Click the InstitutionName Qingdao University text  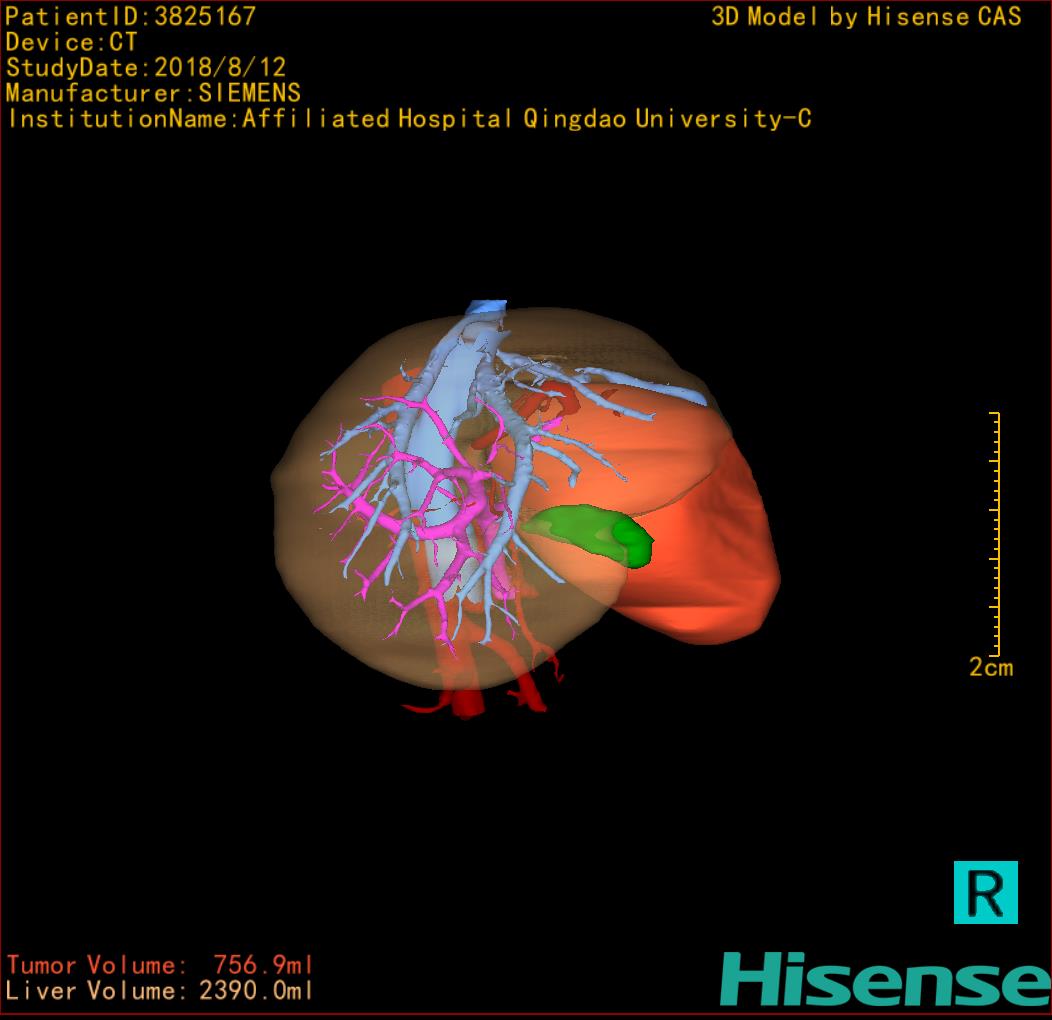pyautogui.click(x=408, y=119)
